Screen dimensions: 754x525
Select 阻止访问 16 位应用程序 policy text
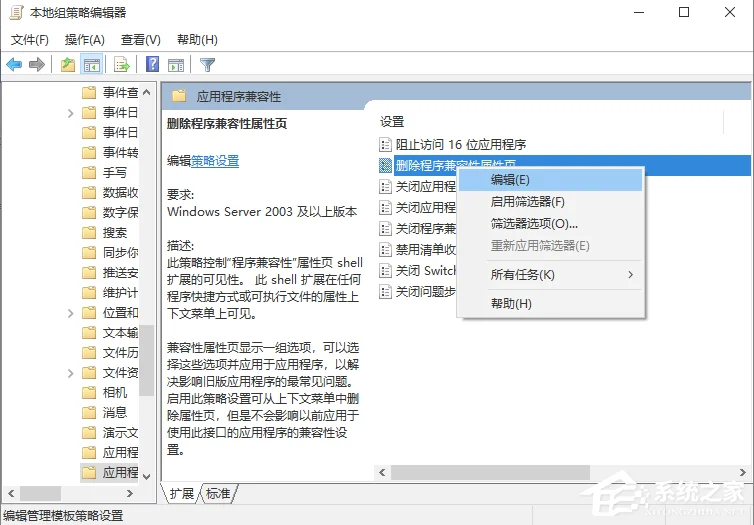pos(461,144)
